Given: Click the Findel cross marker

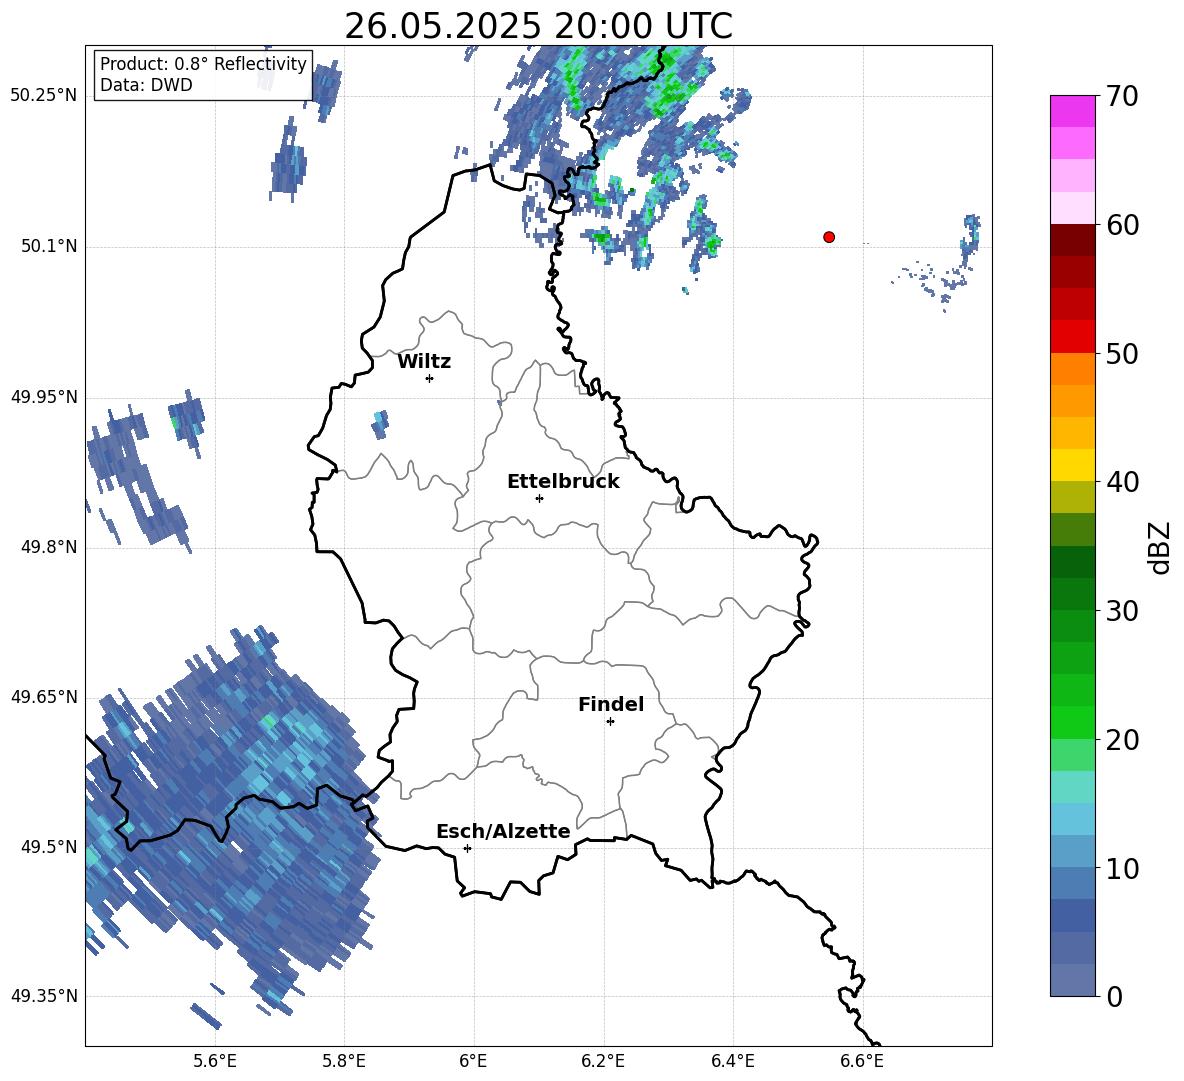Looking at the screenshot, I should click(x=610, y=722).
